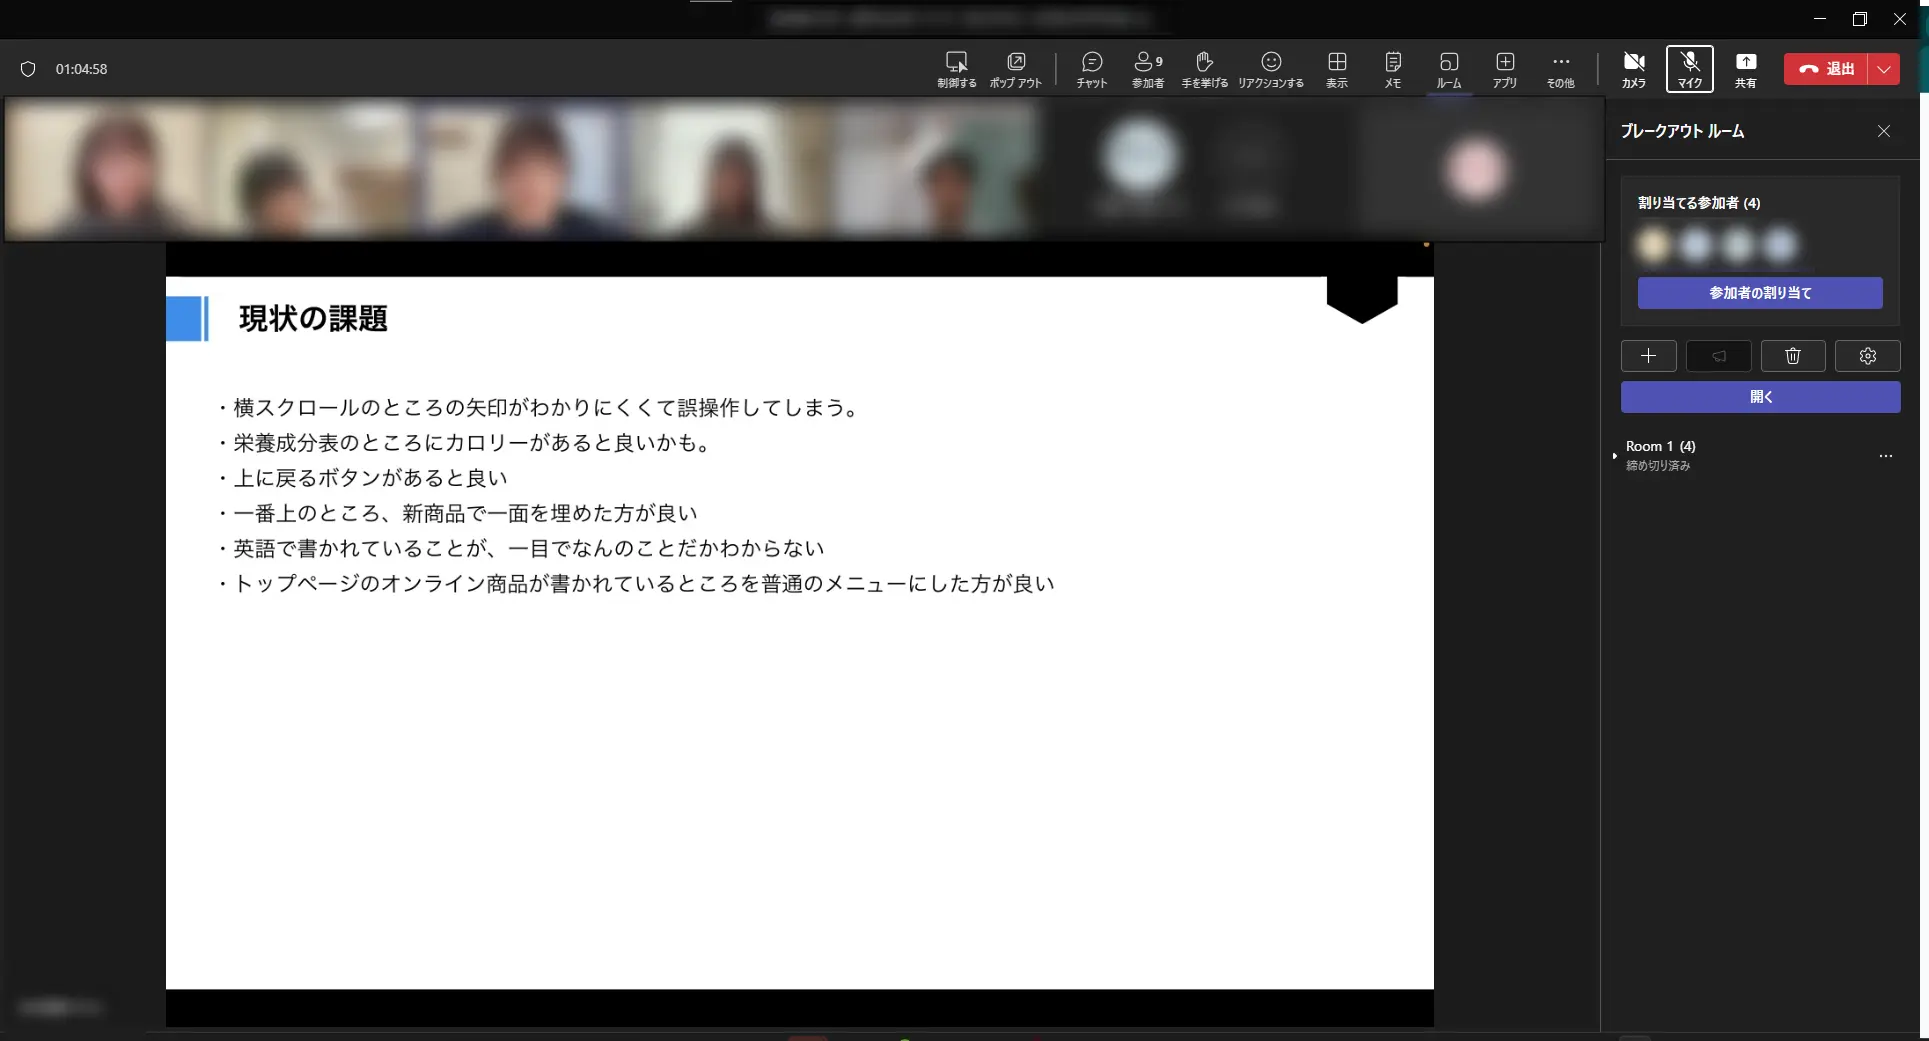Screen dimensions: 1929x1041
Task: Show the 参加者 participants list
Action: tap(1148, 69)
